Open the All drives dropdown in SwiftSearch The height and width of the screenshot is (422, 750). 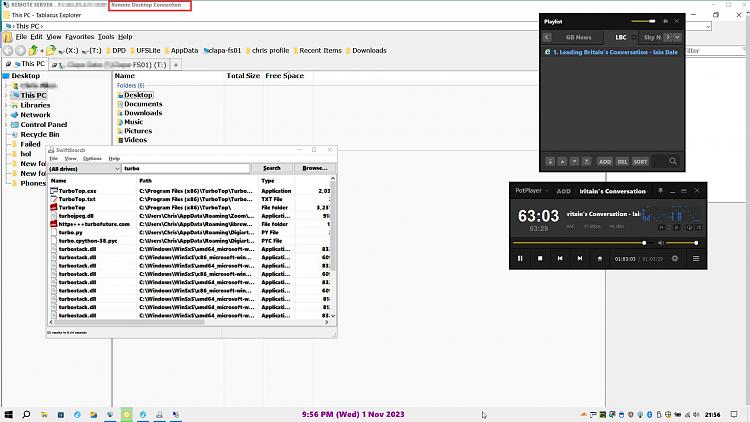84,169
